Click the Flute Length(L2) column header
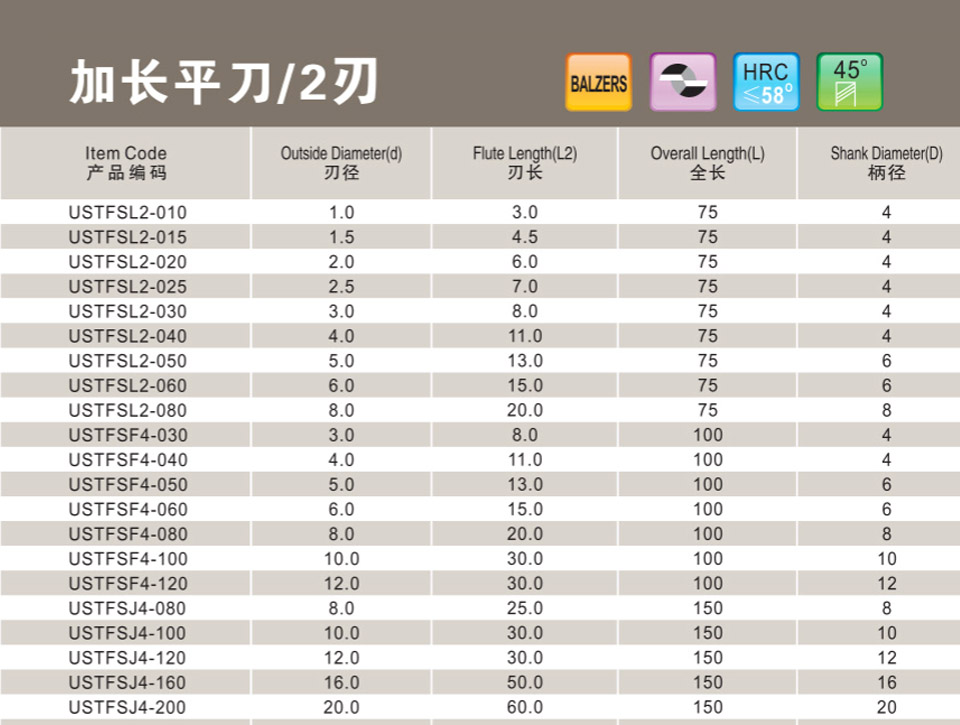Viewport: 960px width, 725px height. (x=525, y=162)
